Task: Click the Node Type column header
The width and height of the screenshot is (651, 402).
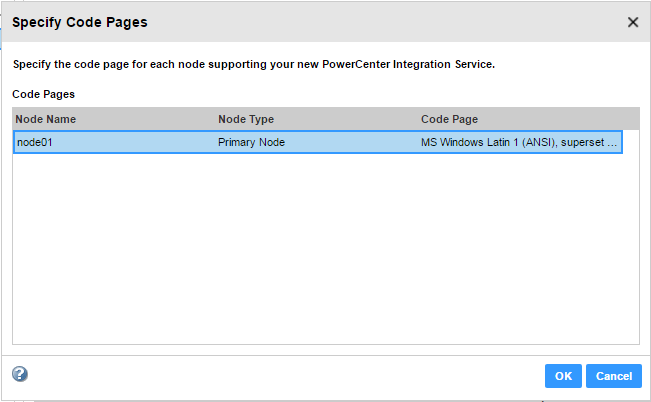Action: click(246, 120)
